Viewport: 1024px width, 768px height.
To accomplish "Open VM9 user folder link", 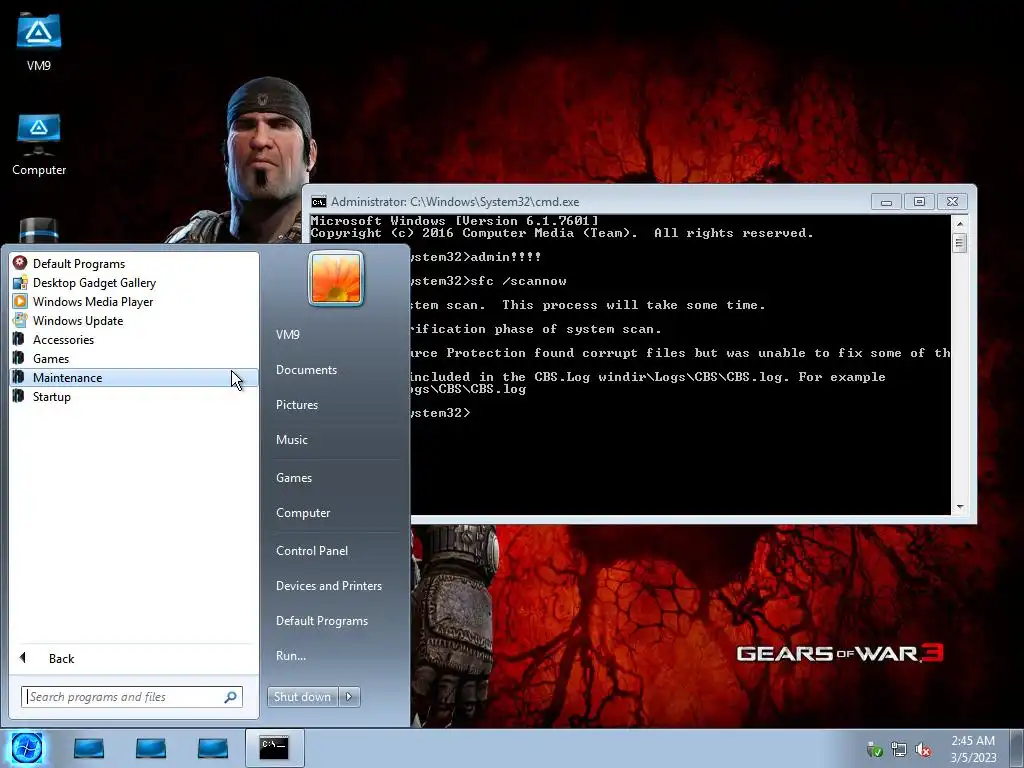I will 288,334.
